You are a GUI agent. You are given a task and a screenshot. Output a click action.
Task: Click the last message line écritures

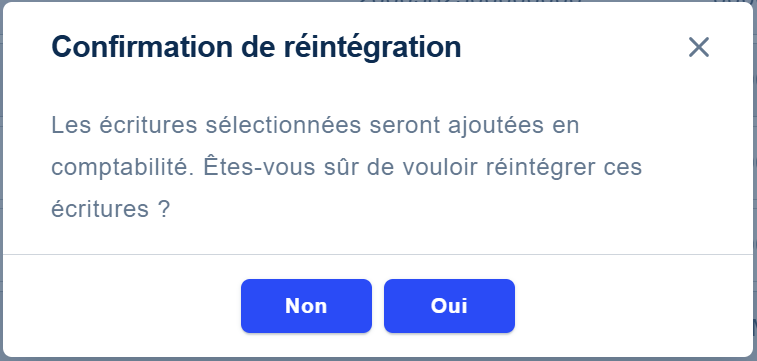pyautogui.click(x=100, y=209)
